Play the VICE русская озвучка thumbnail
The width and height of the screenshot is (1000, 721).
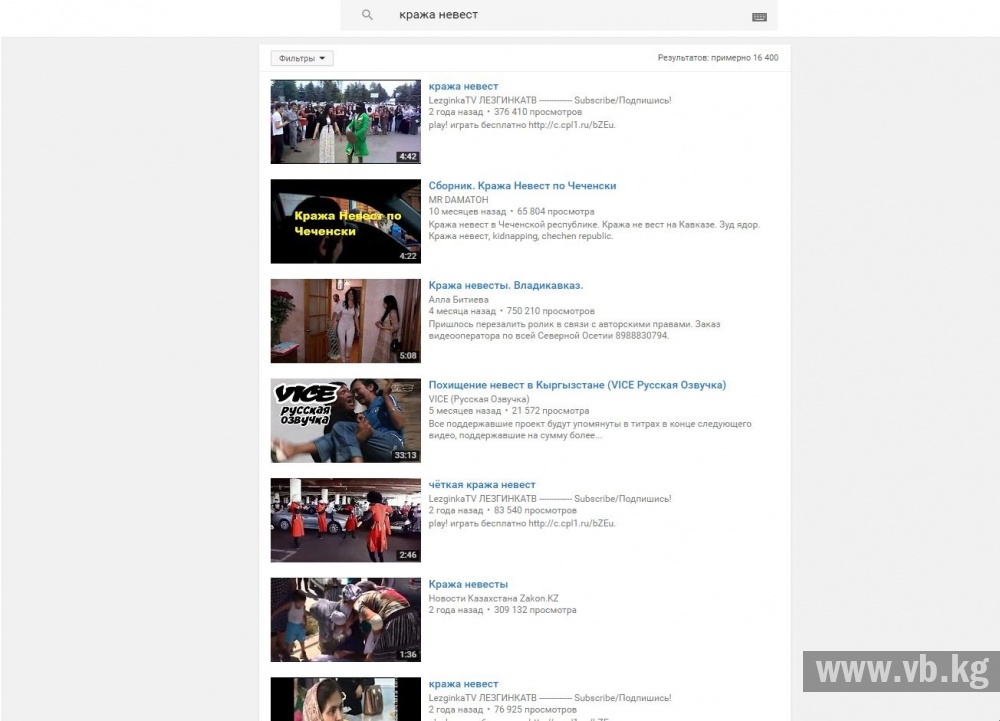tap(346, 421)
